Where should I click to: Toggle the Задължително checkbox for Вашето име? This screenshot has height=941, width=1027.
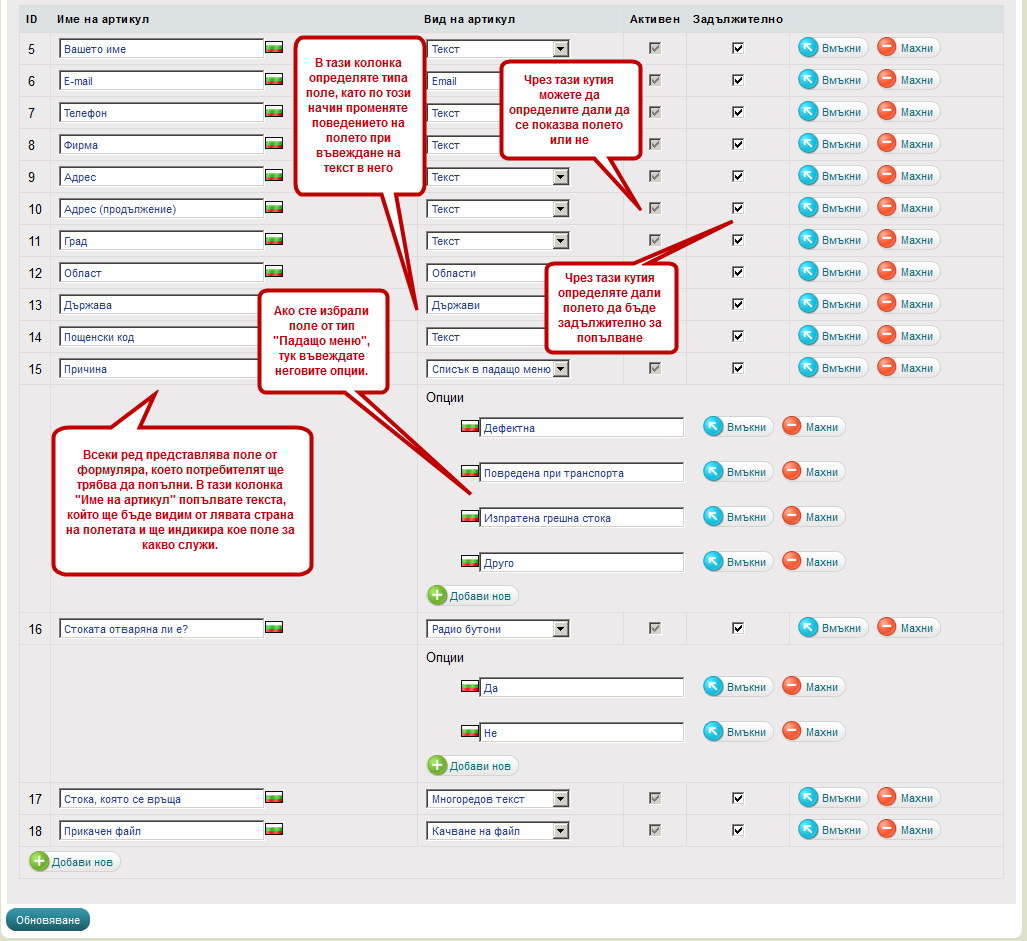tap(738, 48)
